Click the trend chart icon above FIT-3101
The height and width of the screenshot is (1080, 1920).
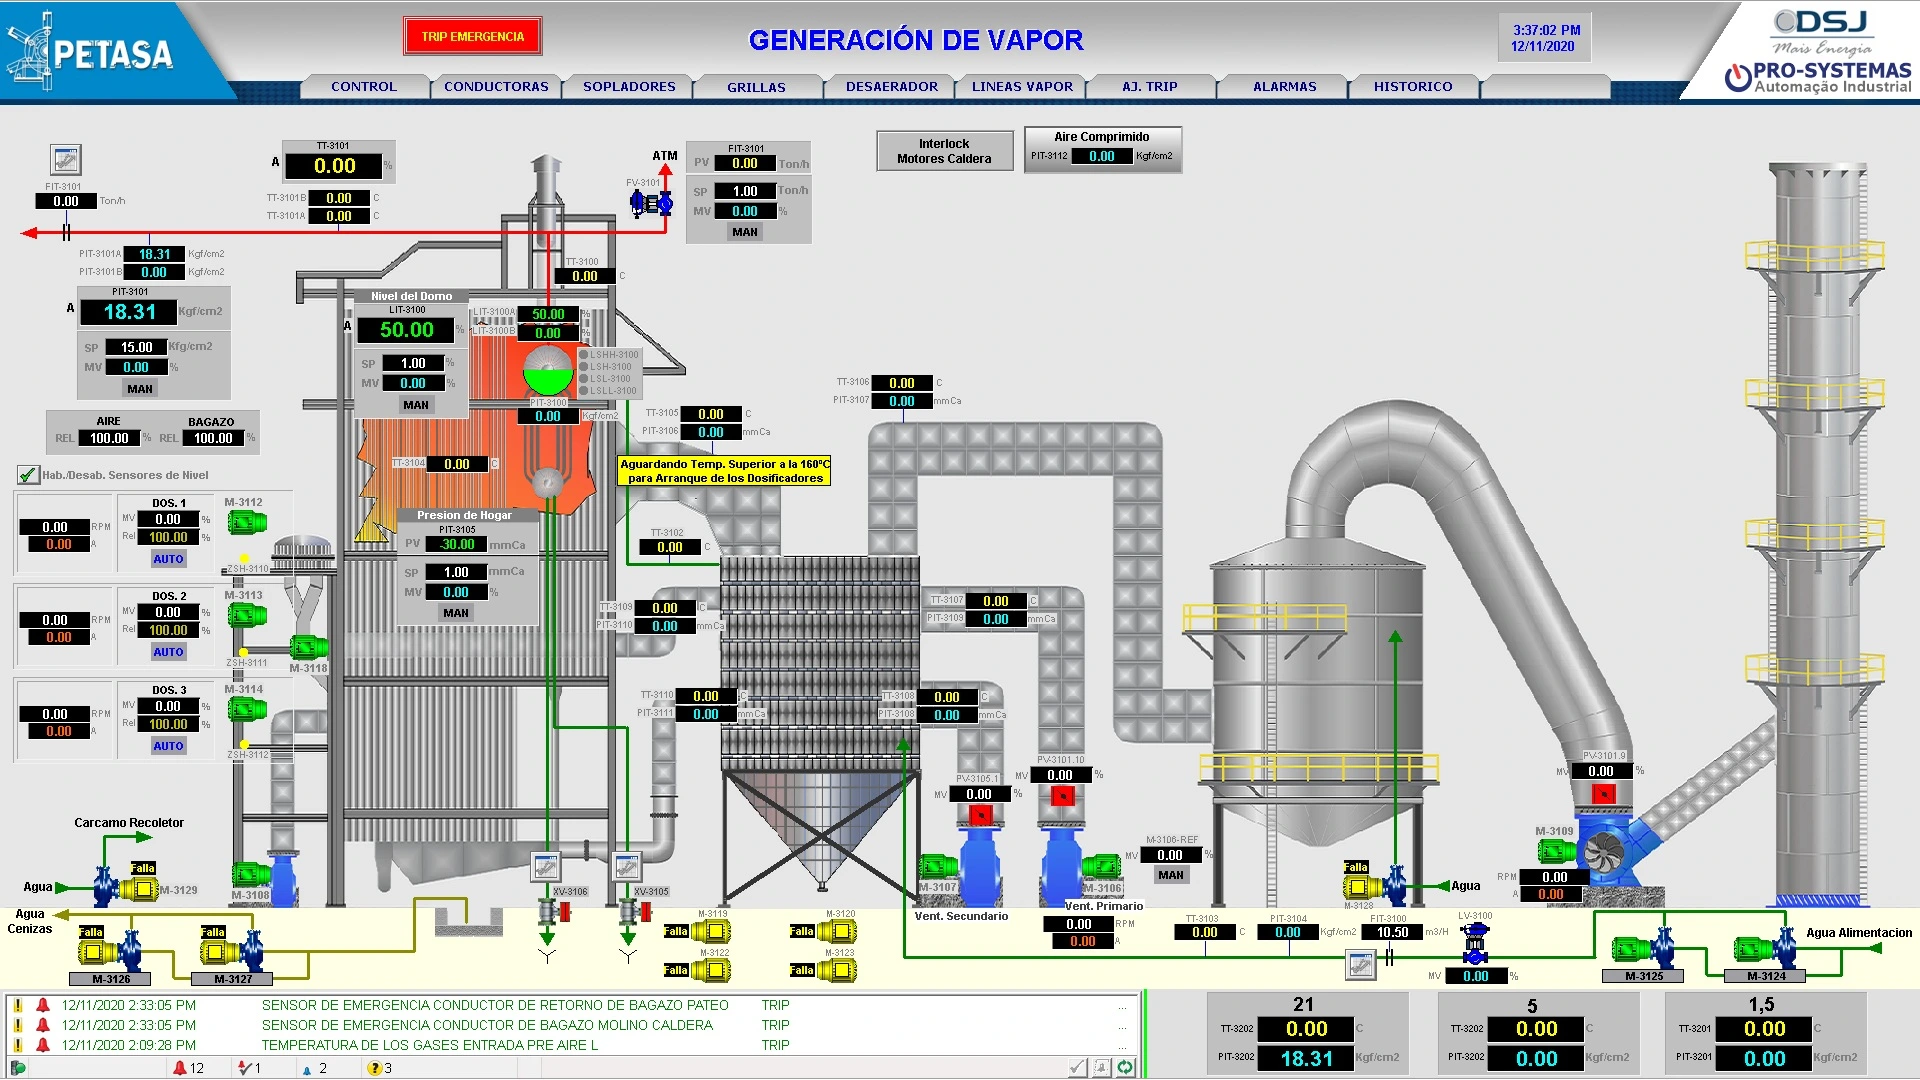tap(66, 160)
